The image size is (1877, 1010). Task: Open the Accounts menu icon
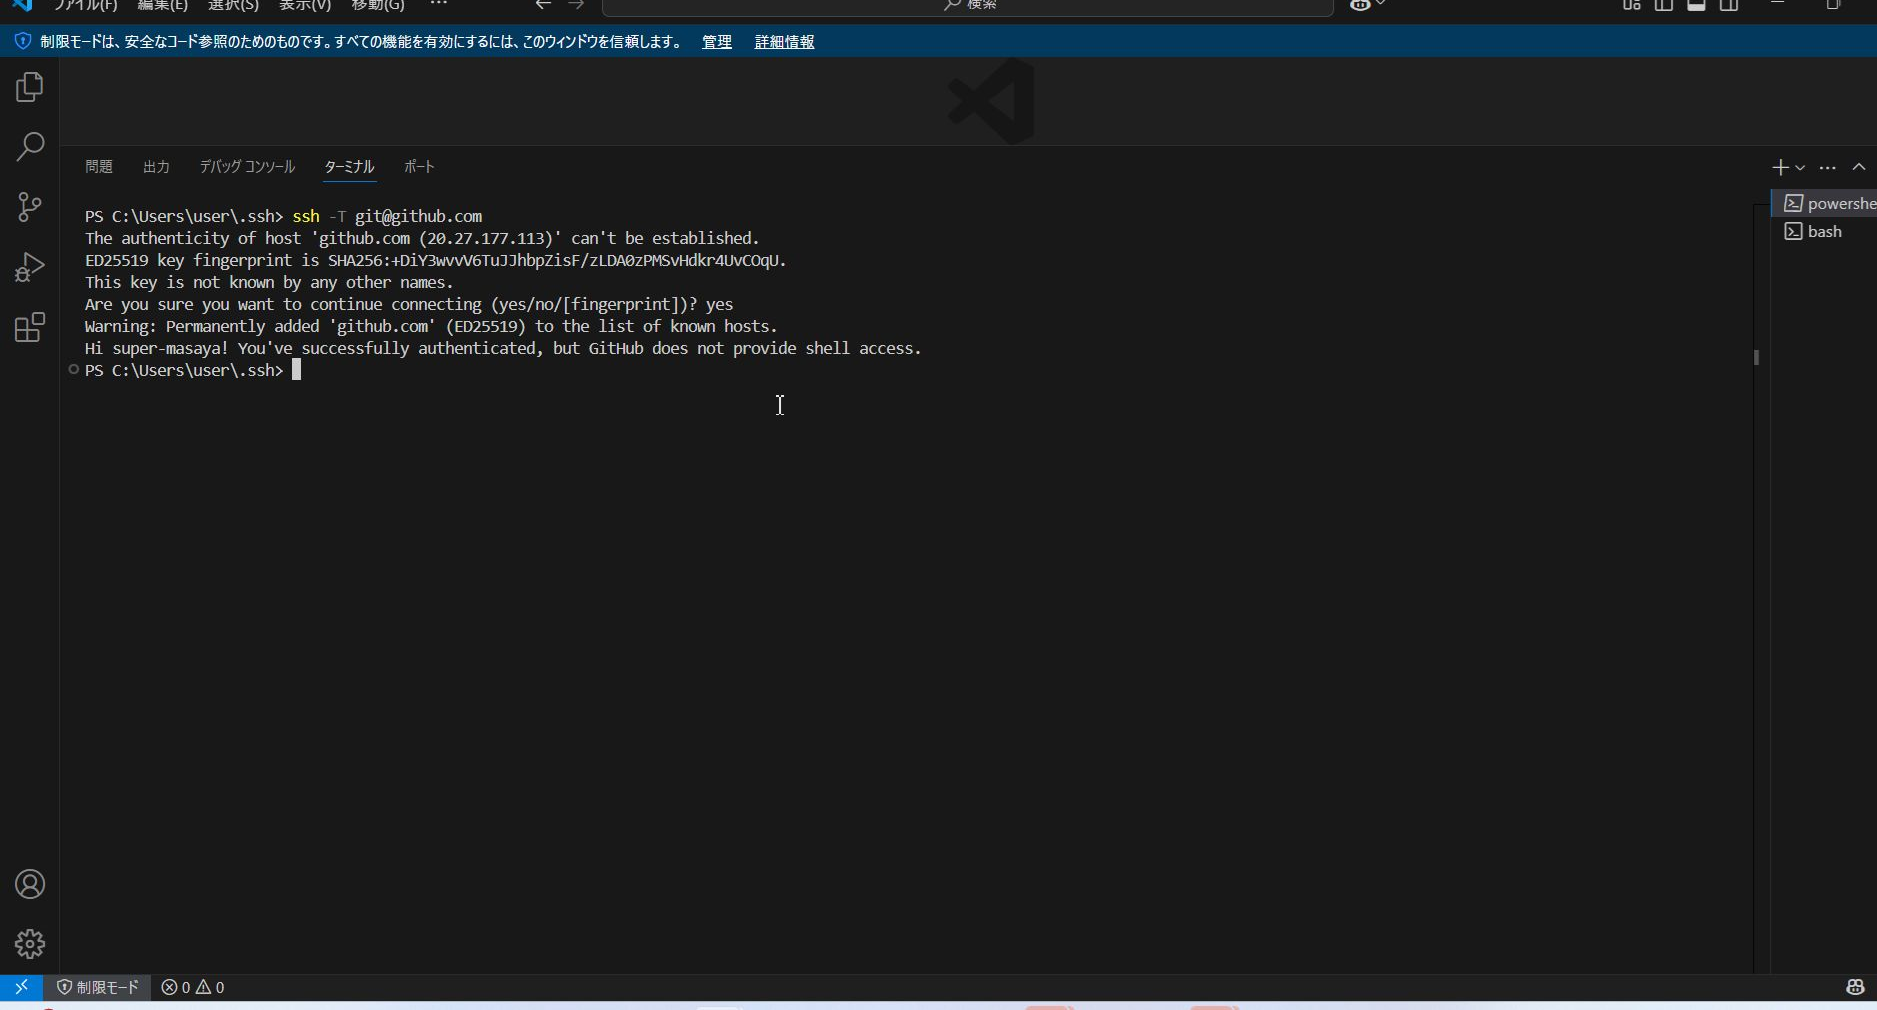[30, 885]
